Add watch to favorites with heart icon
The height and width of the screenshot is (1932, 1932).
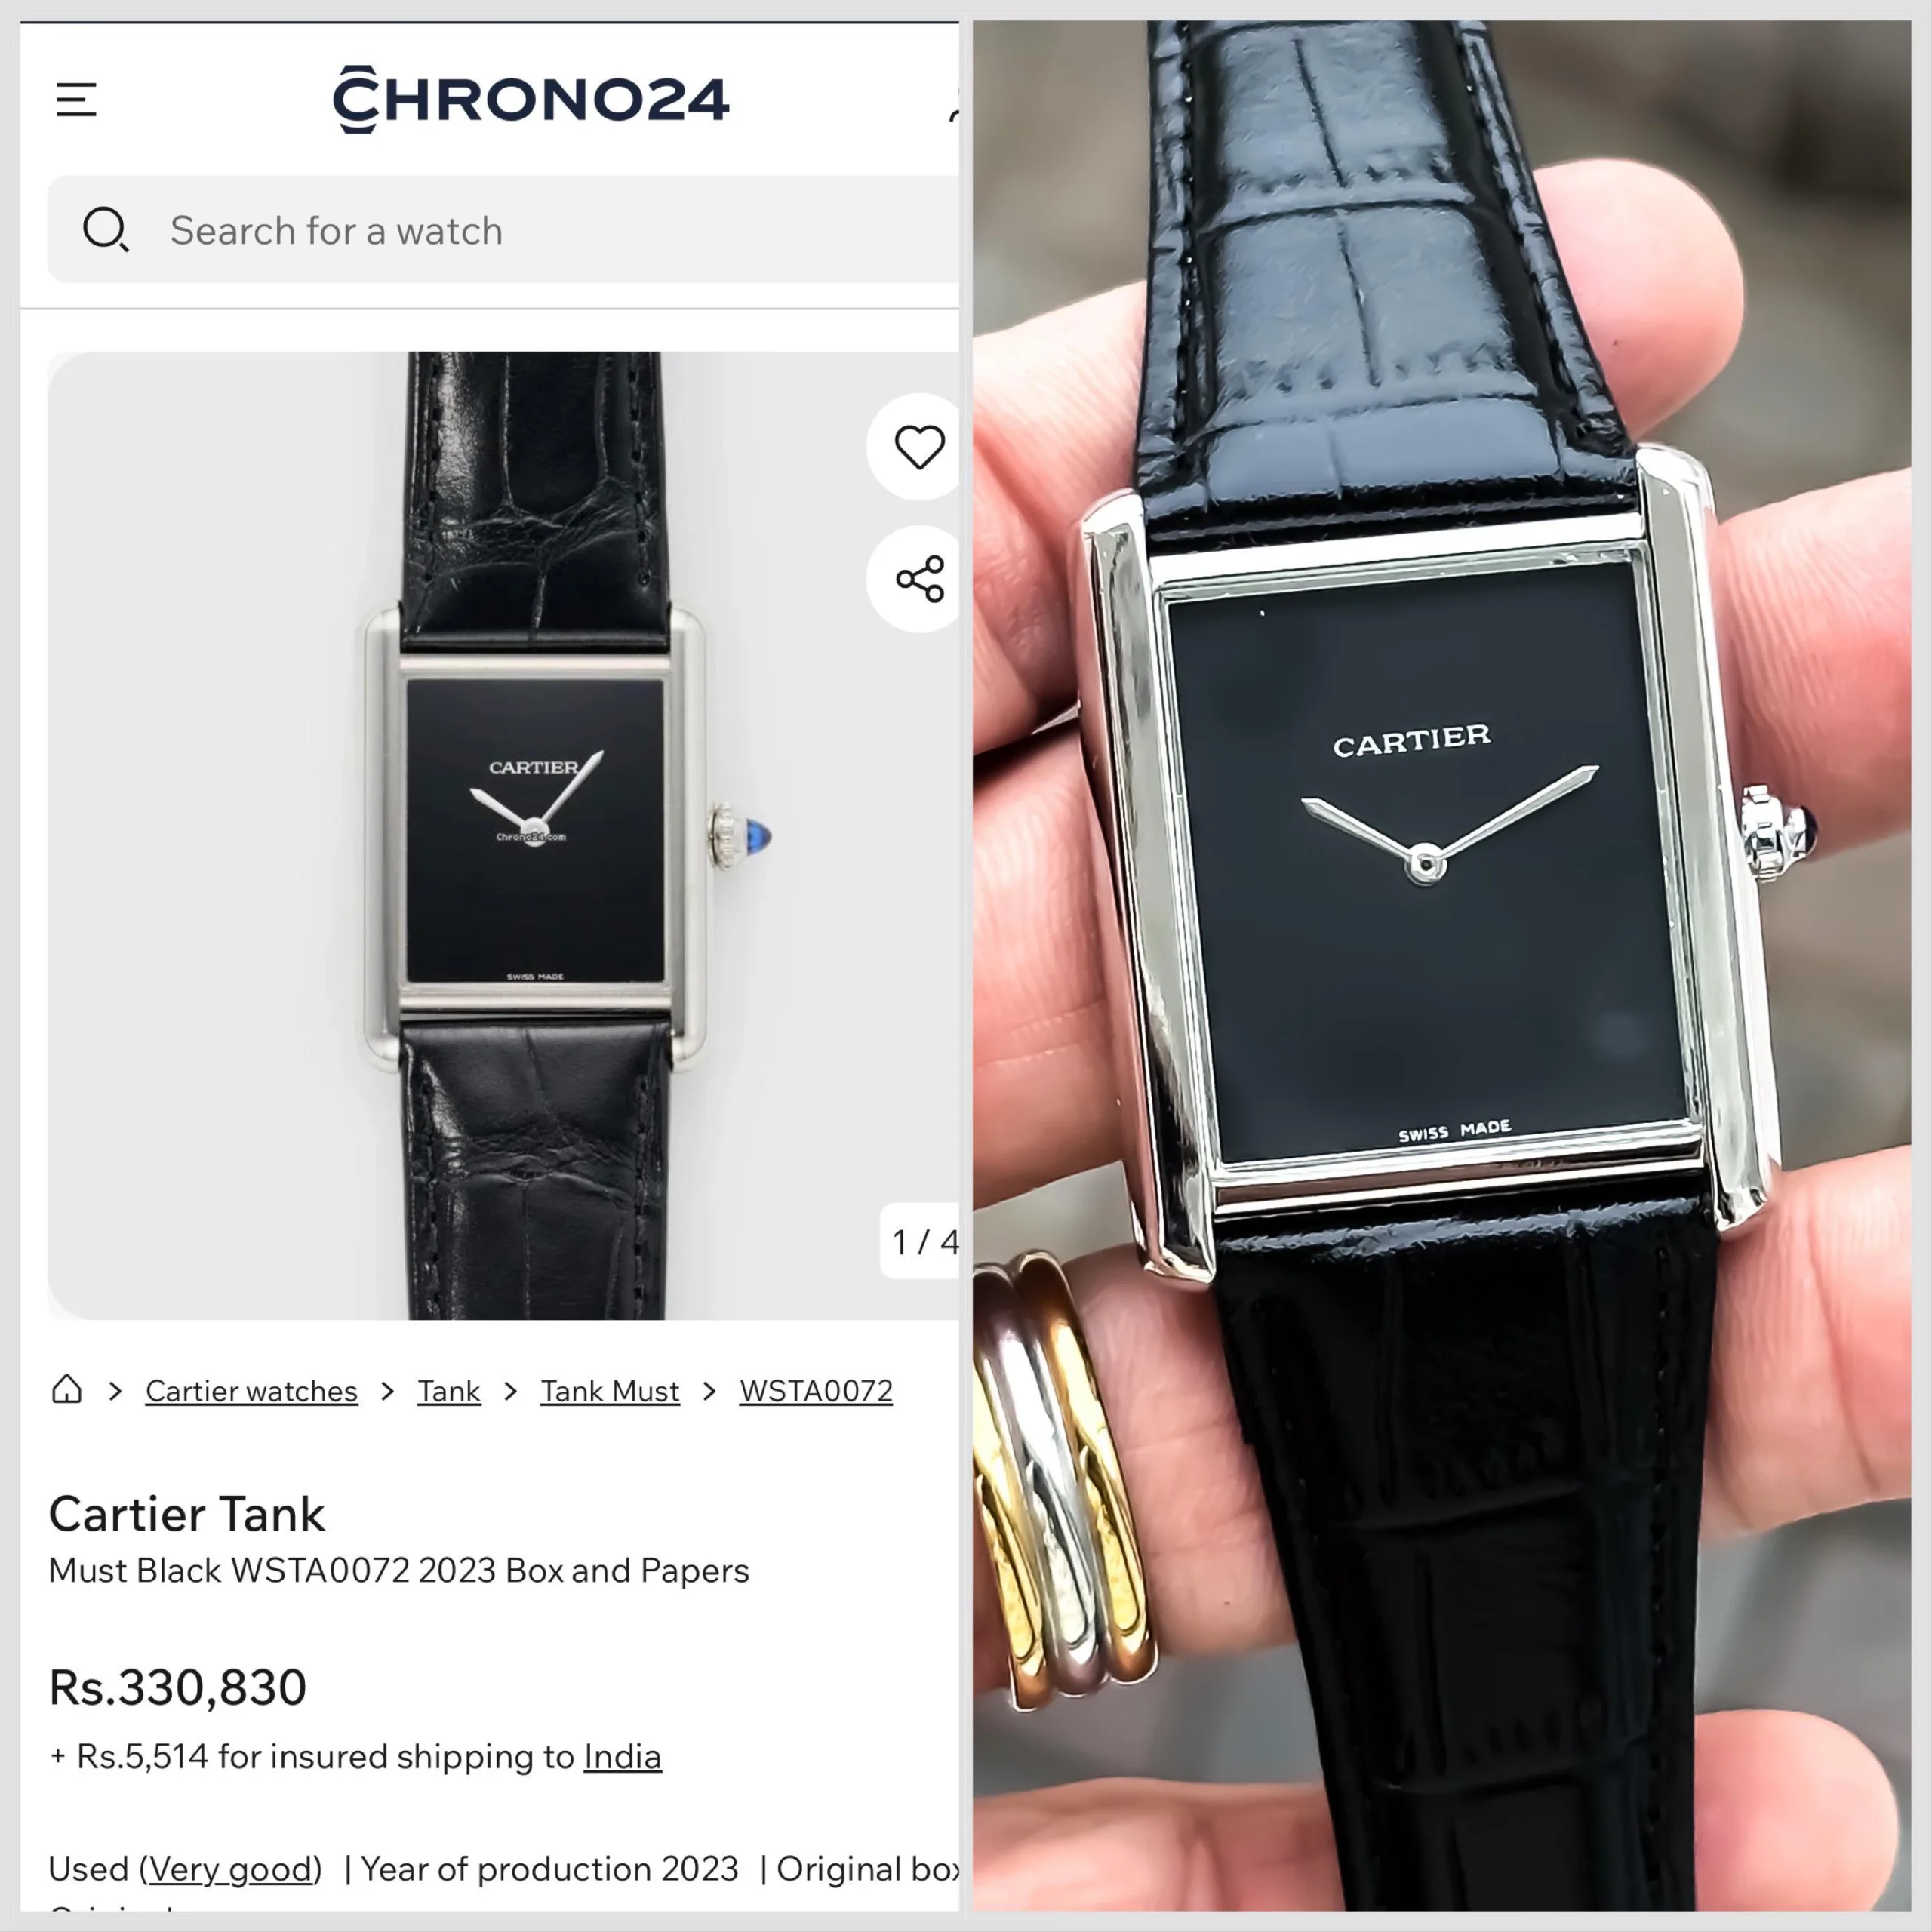coord(919,447)
